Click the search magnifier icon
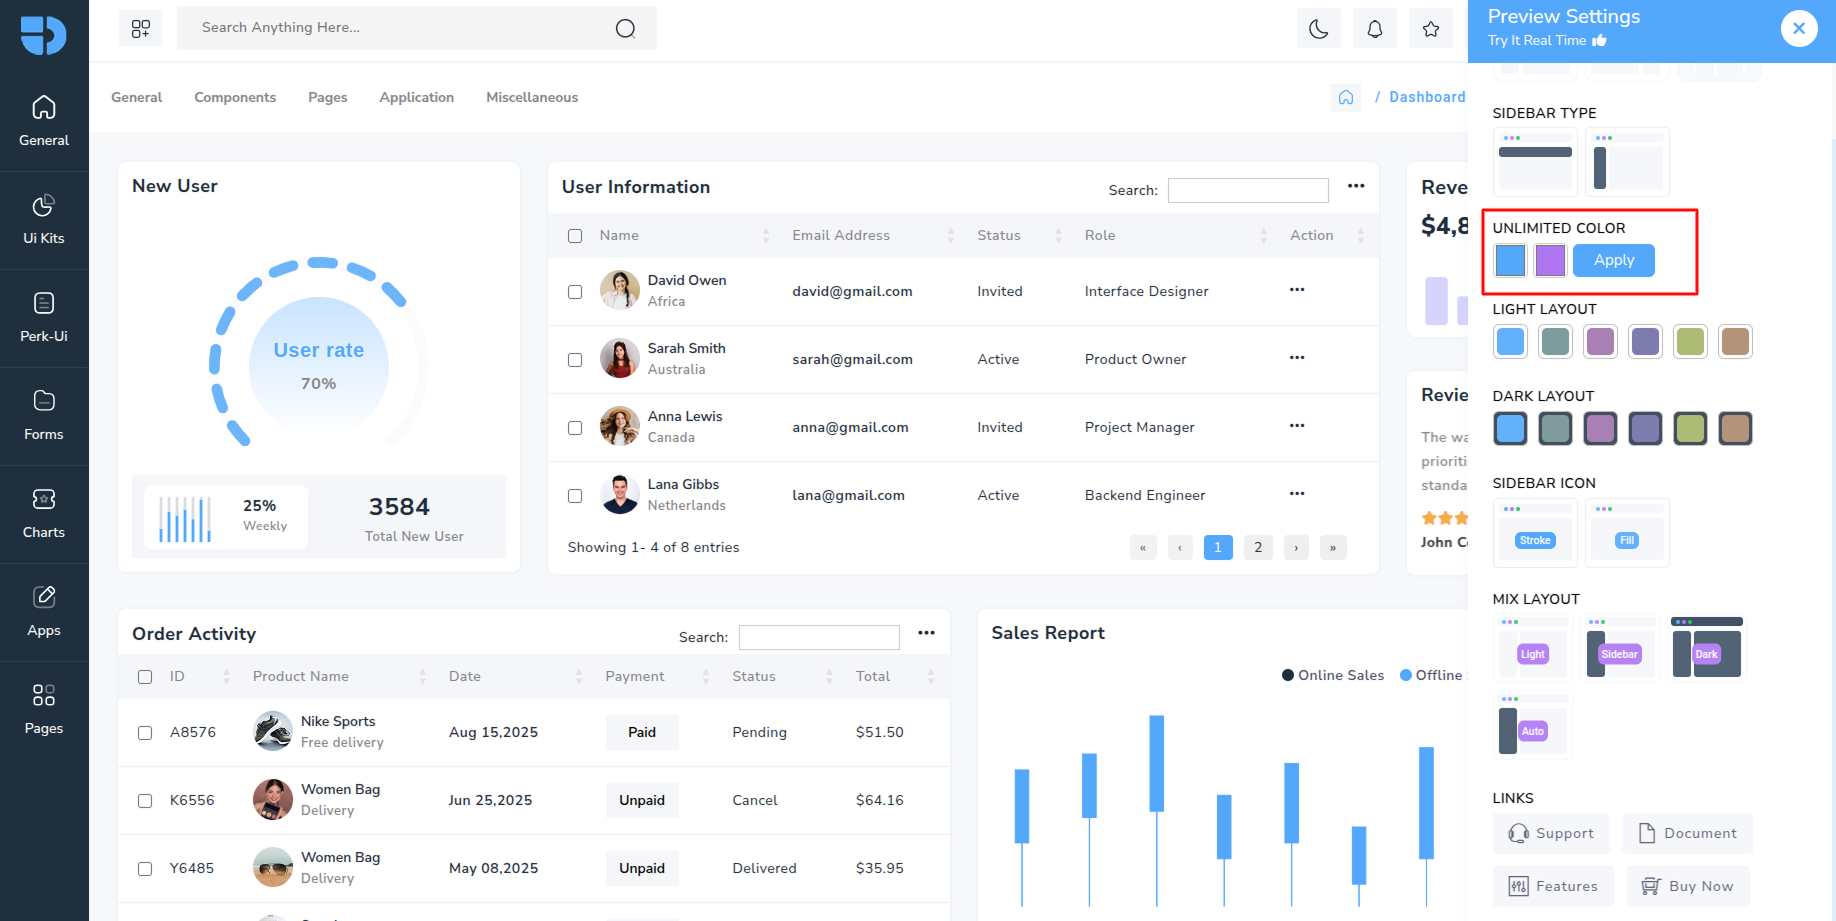This screenshot has width=1836, height=921. (x=625, y=28)
